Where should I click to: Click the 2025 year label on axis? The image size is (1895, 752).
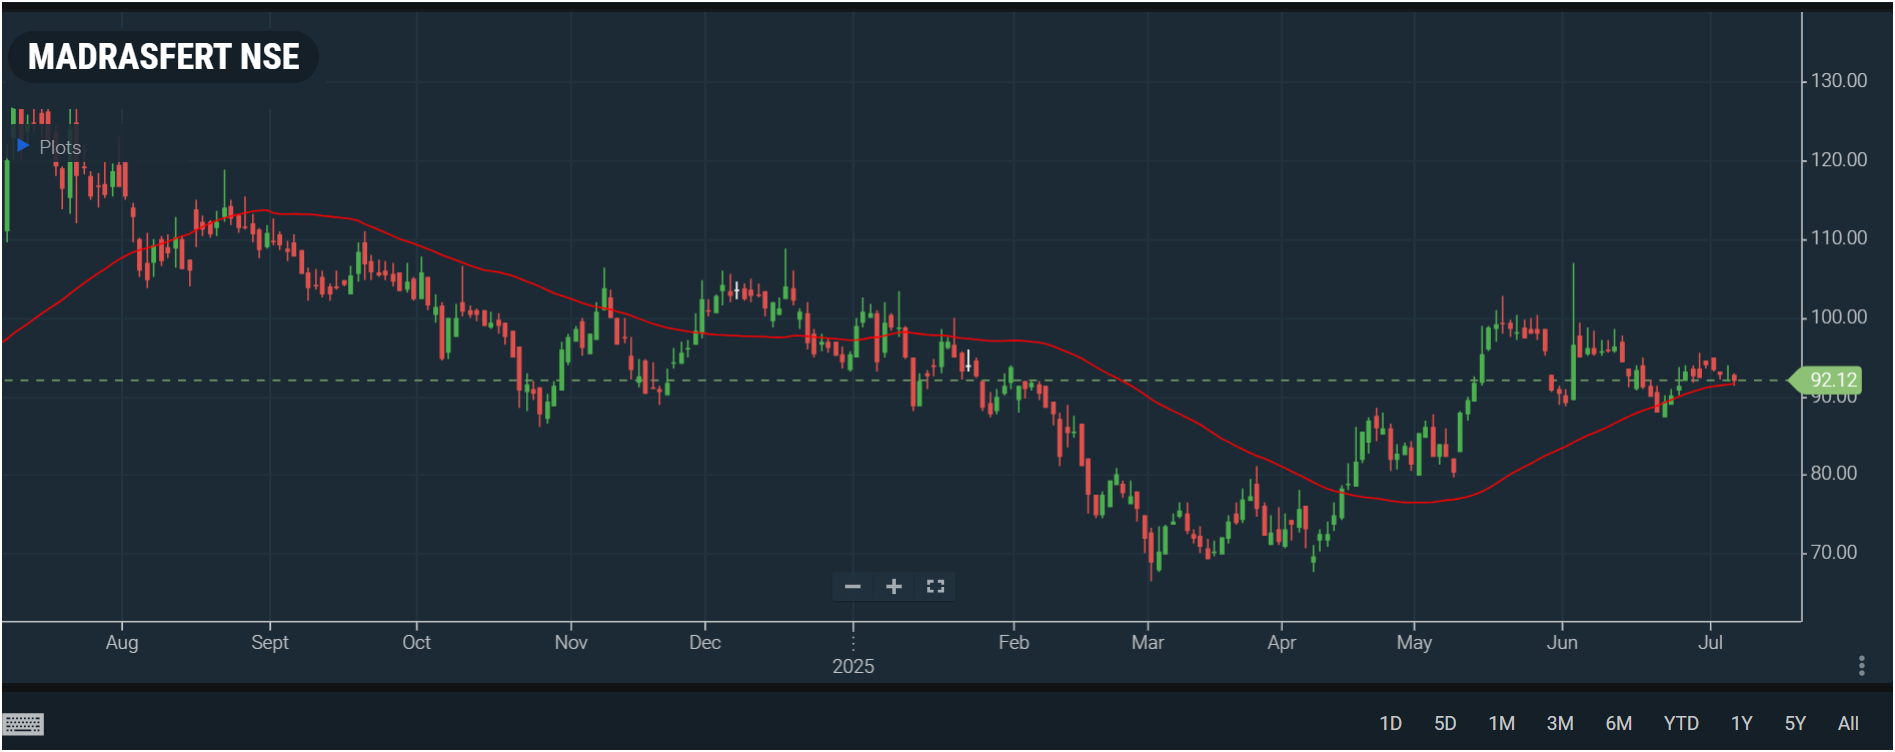pos(853,666)
